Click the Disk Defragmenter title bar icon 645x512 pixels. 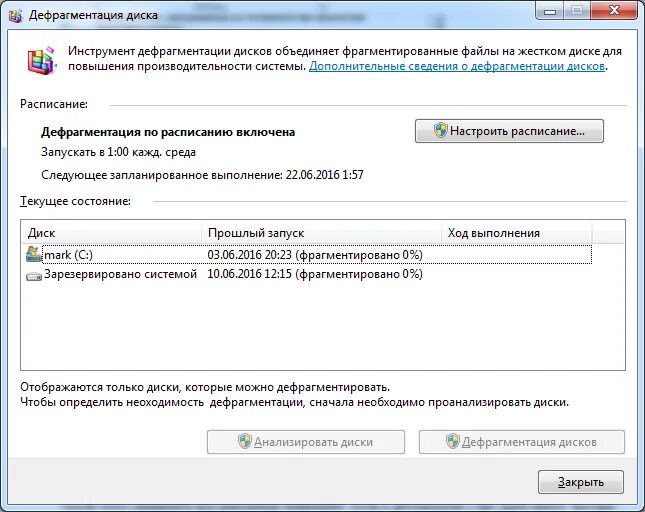(16, 16)
